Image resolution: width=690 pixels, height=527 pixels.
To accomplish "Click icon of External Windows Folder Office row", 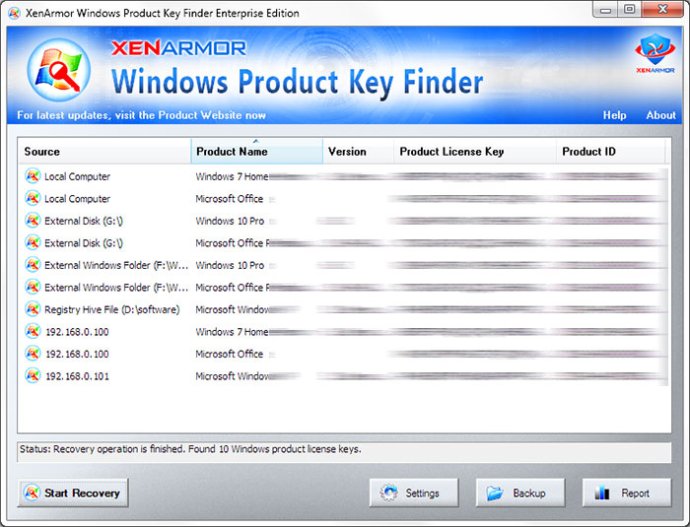I will [33, 287].
